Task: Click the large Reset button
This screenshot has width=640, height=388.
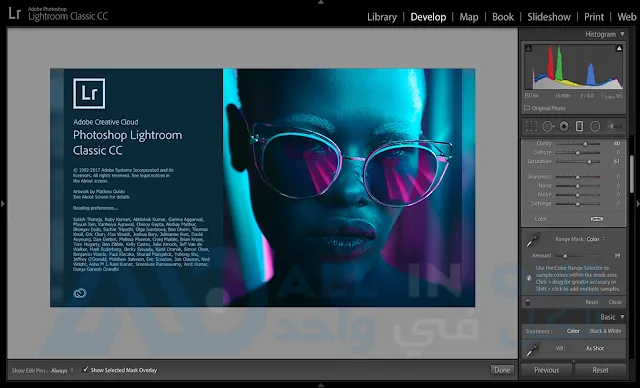Action: tap(600, 370)
